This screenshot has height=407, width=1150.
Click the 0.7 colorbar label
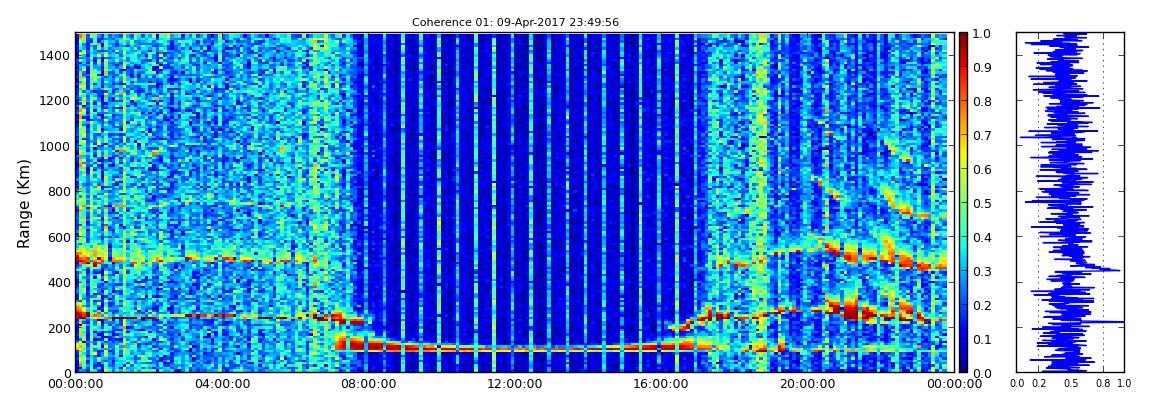(982, 136)
